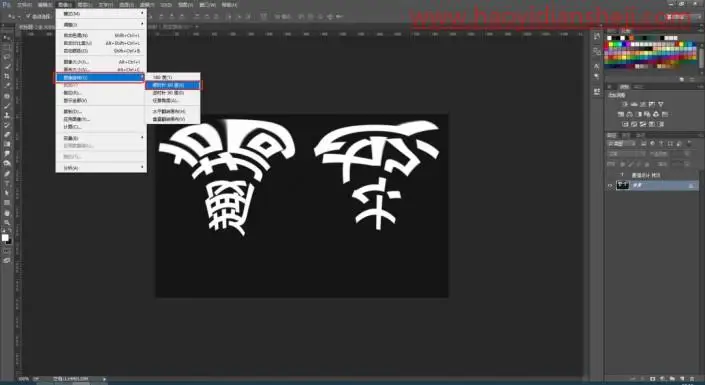Select the Crop tool
The image size is (705, 385).
click(x=7, y=76)
